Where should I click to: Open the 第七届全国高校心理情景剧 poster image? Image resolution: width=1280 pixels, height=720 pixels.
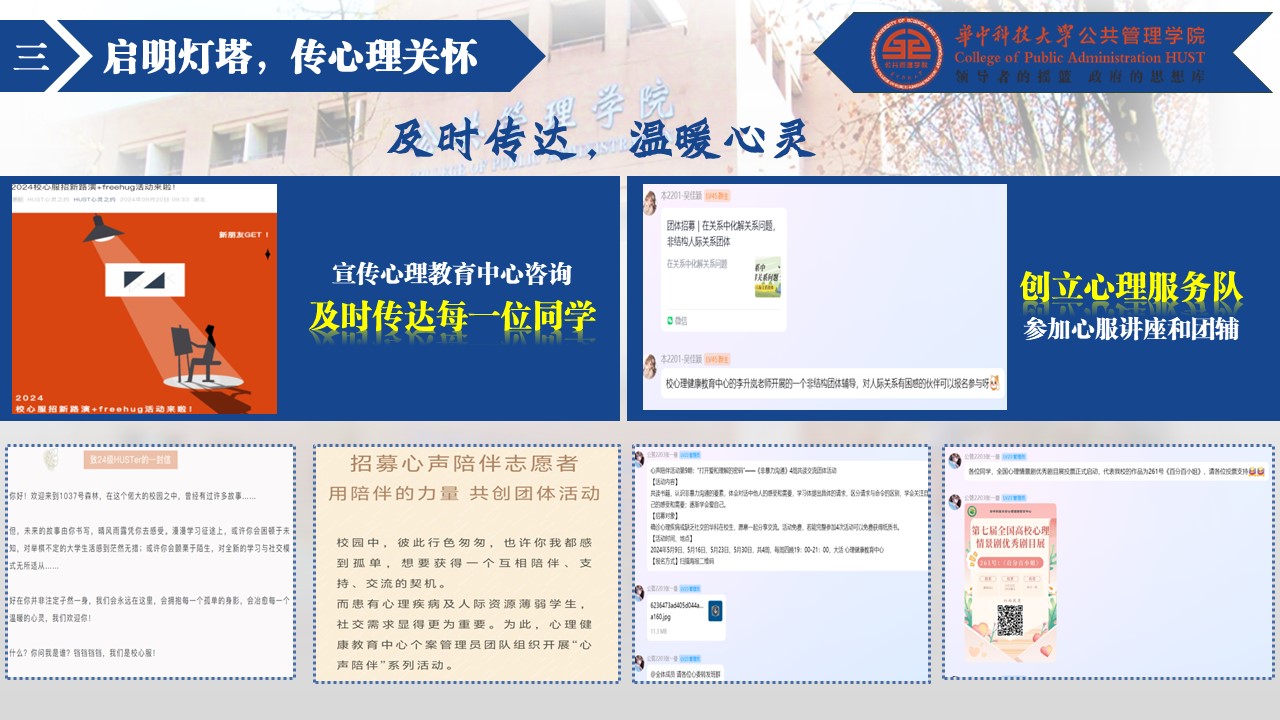coord(1010,575)
